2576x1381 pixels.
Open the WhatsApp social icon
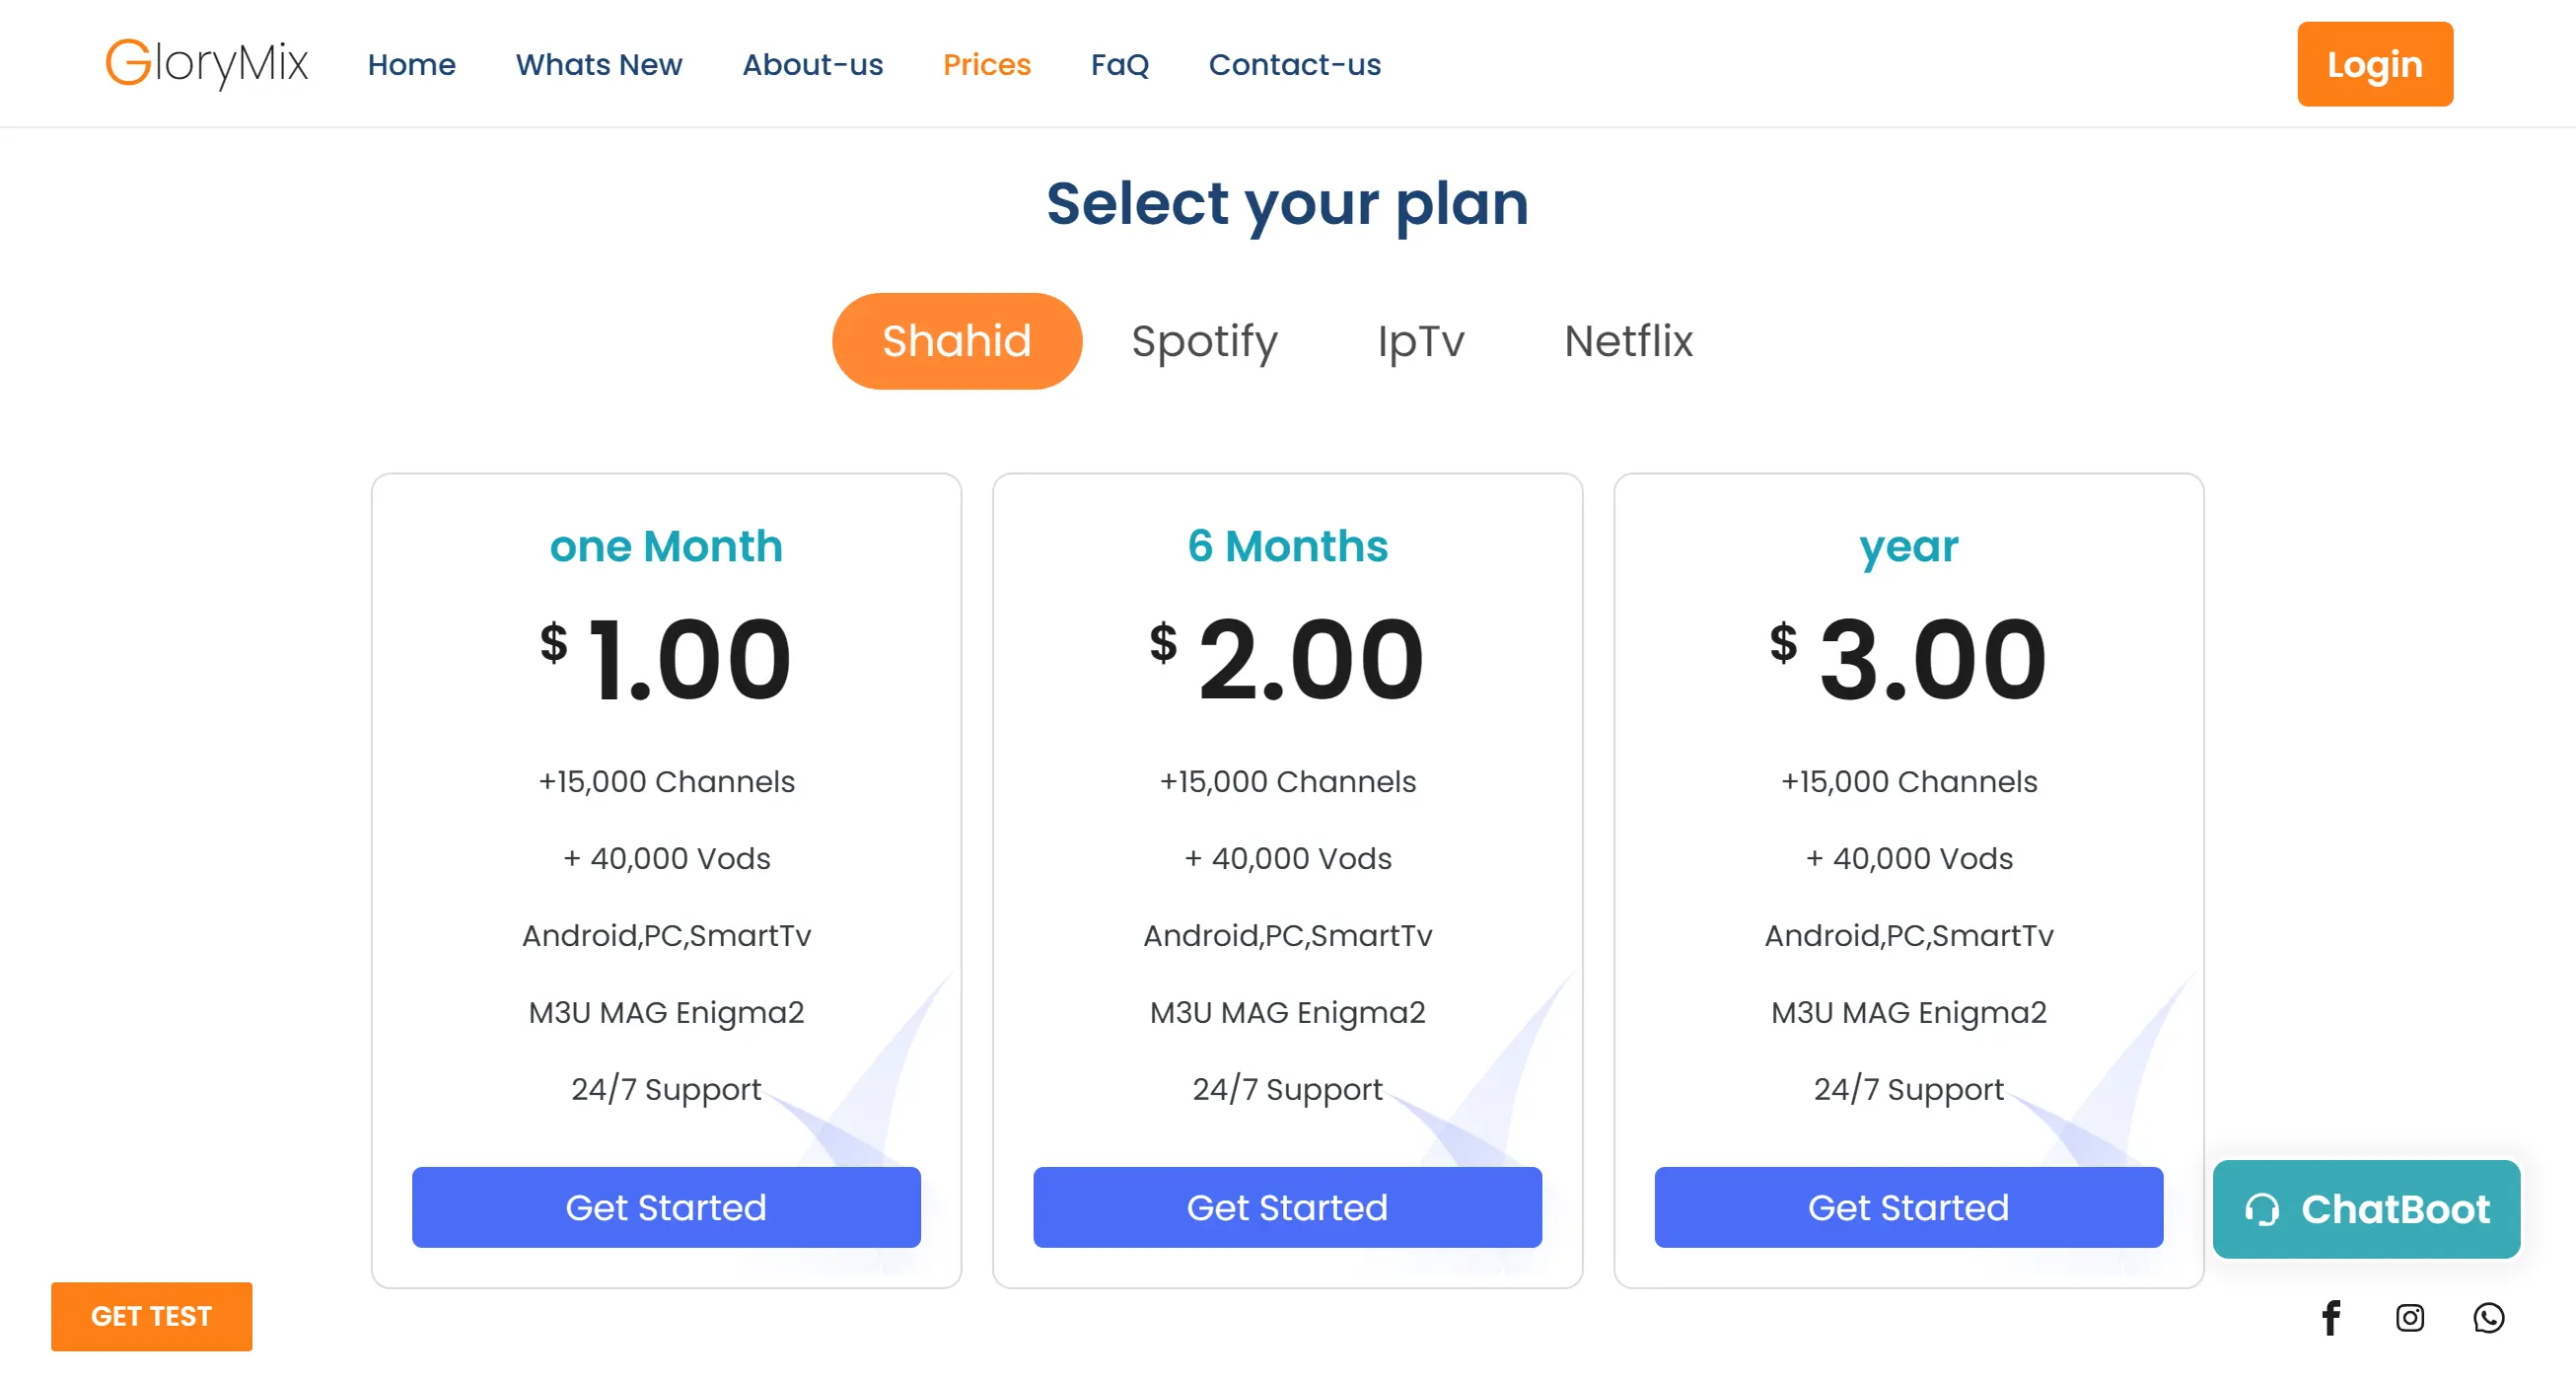(2488, 1317)
